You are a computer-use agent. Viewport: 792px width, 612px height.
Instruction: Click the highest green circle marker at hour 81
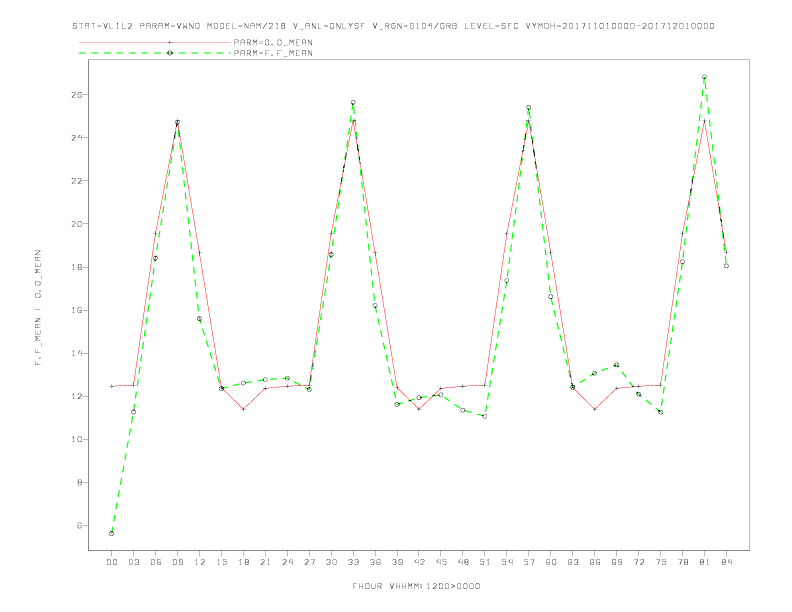705,77
